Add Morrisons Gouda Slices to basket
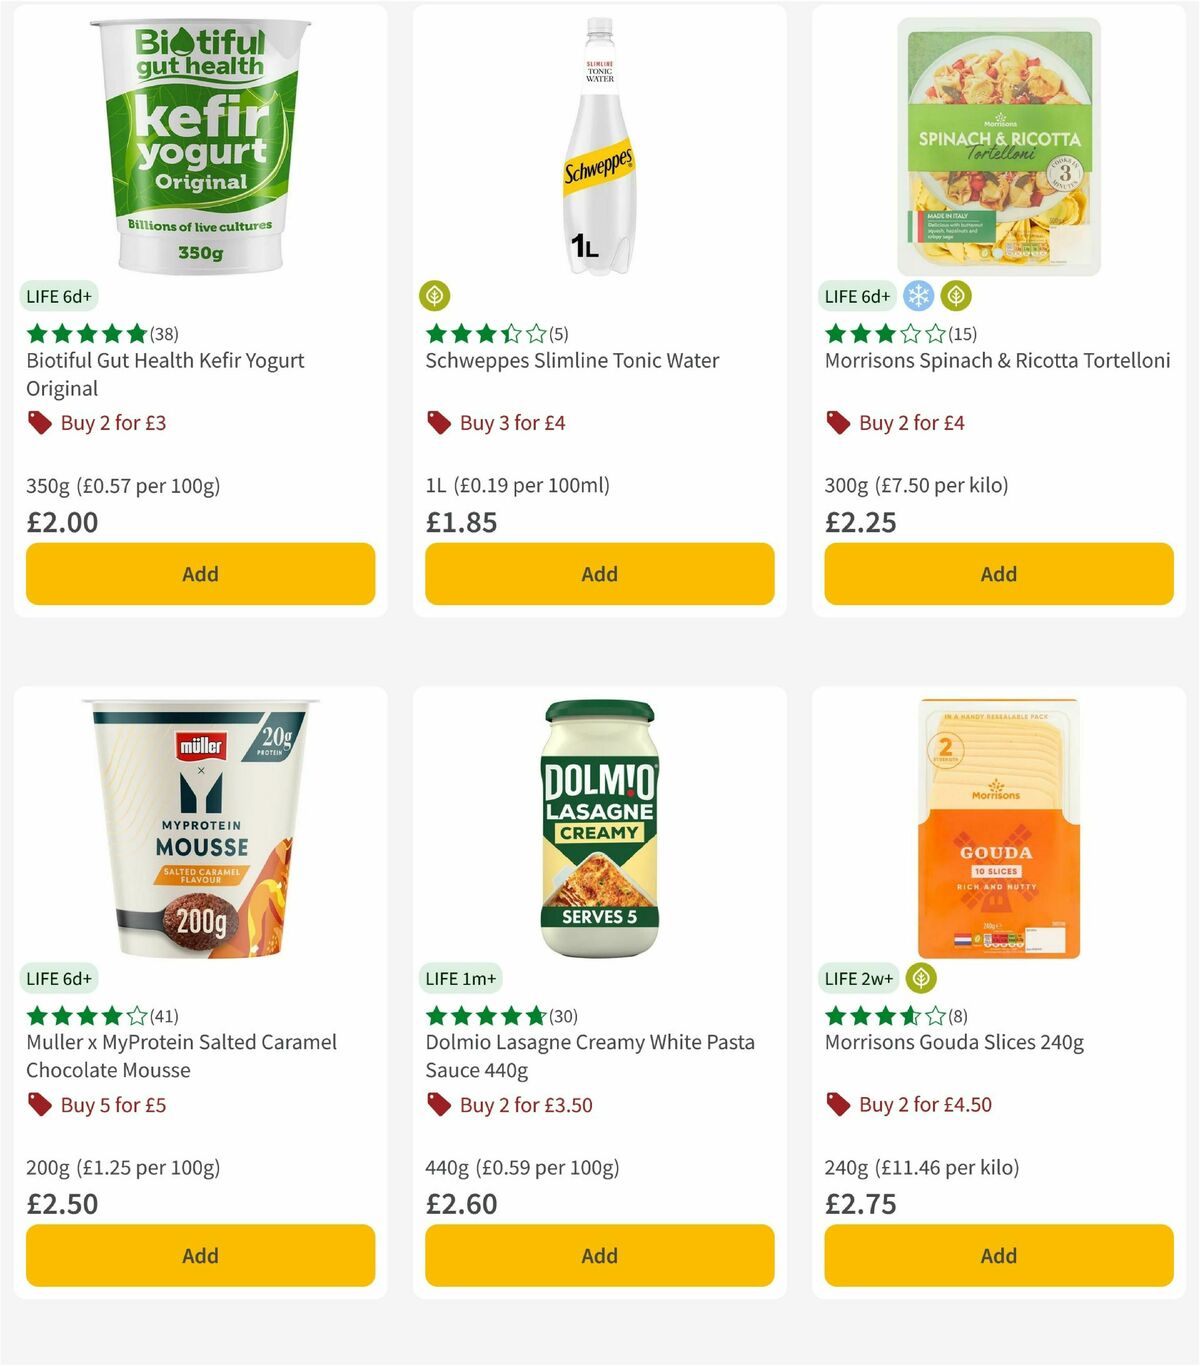Screen dimensions: 1200x1366 (x=998, y=1256)
